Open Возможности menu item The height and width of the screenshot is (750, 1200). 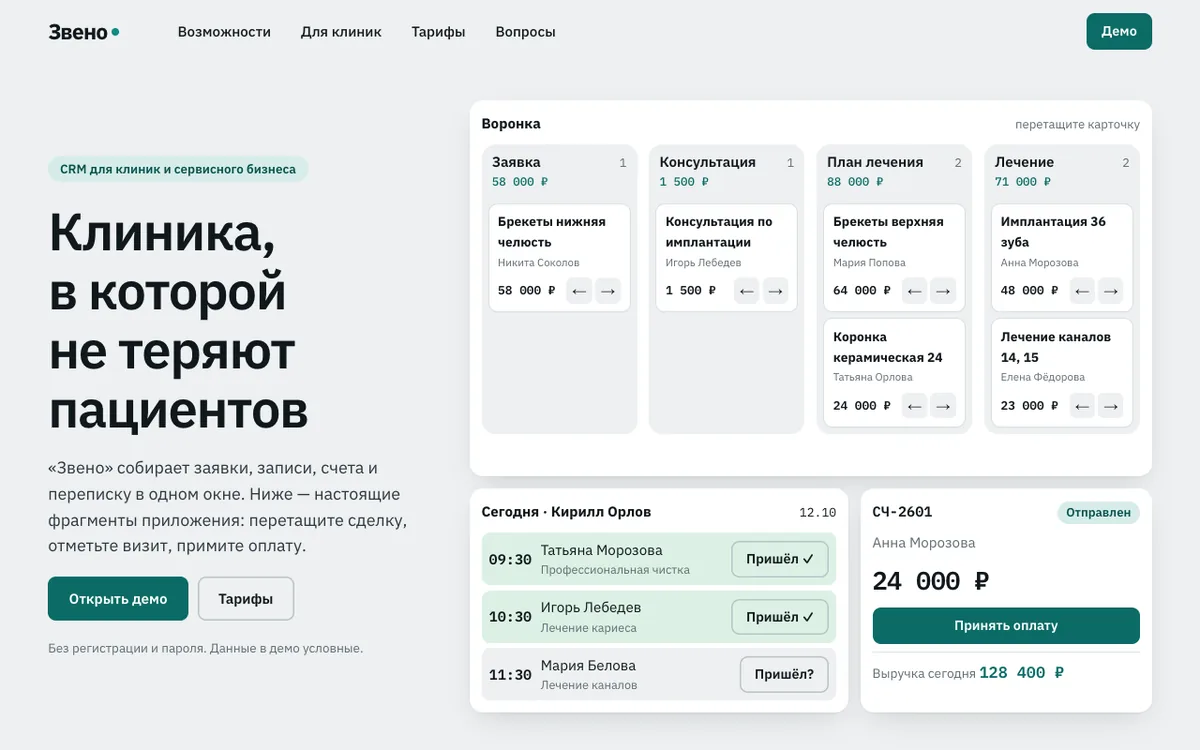224,32
